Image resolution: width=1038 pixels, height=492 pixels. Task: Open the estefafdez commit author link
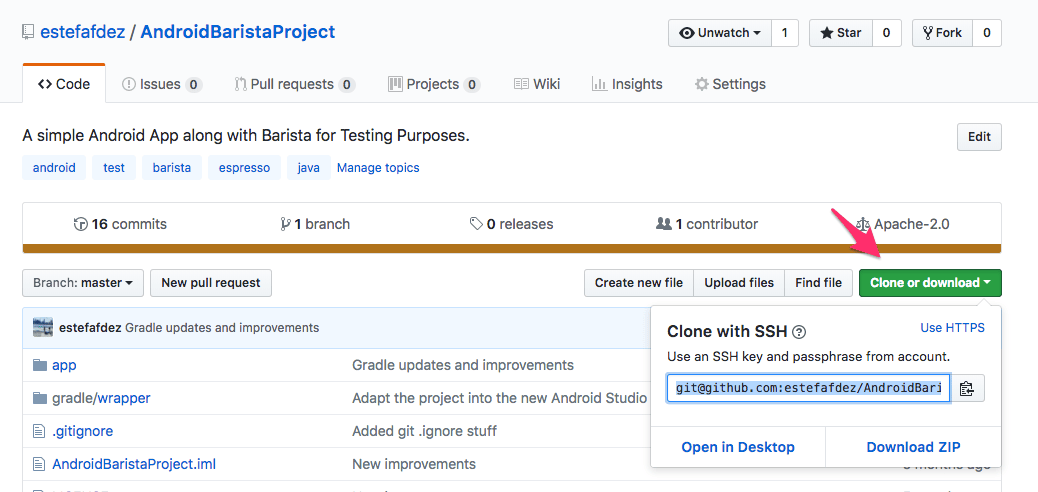click(90, 328)
